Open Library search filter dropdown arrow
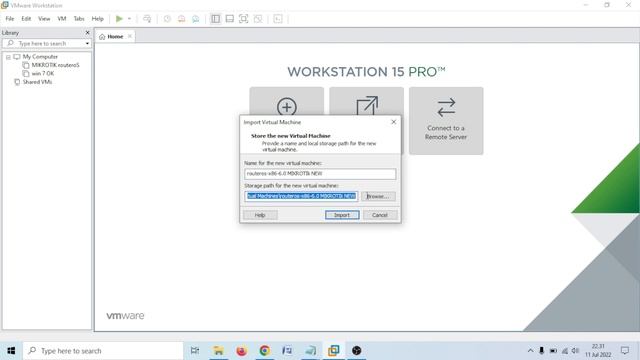 pos(87,44)
